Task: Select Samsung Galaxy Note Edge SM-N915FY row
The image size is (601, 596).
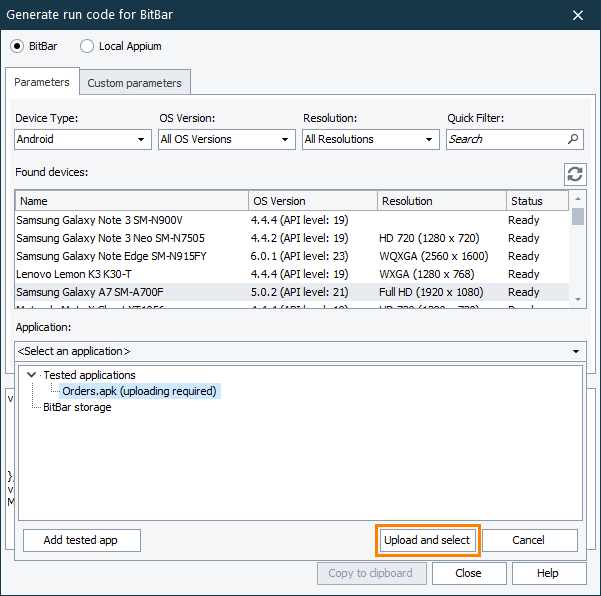Action: point(292,256)
